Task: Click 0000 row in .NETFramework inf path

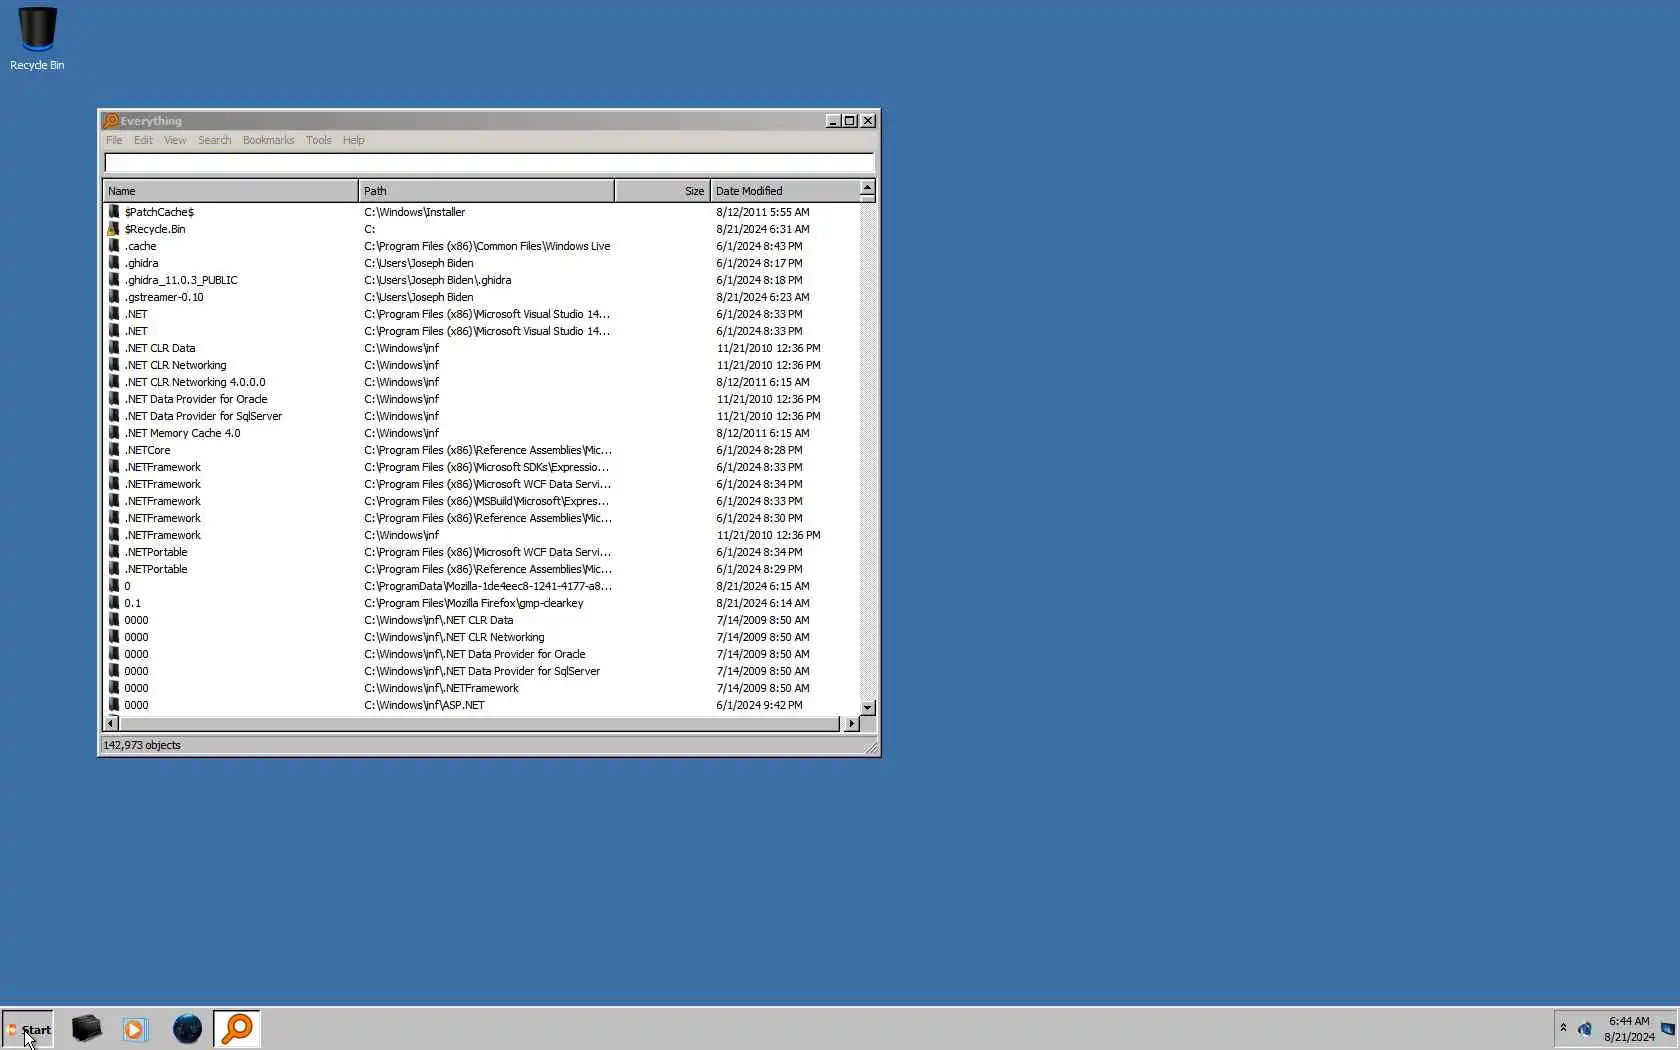Action: [136, 688]
